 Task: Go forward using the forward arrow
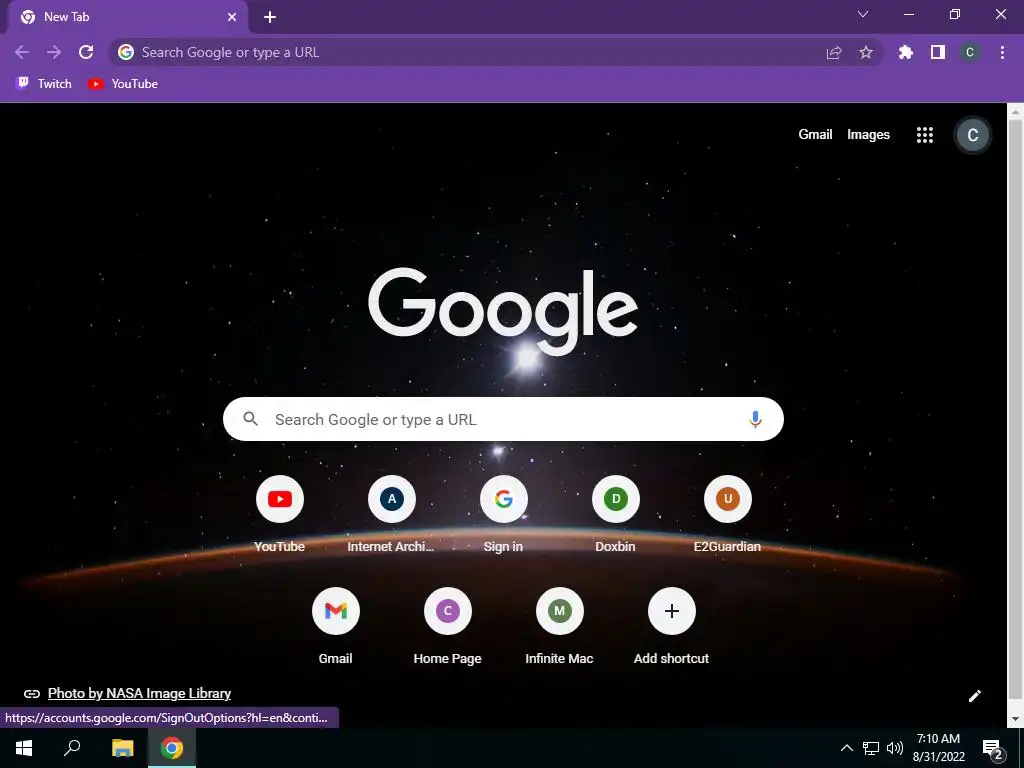coord(54,52)
